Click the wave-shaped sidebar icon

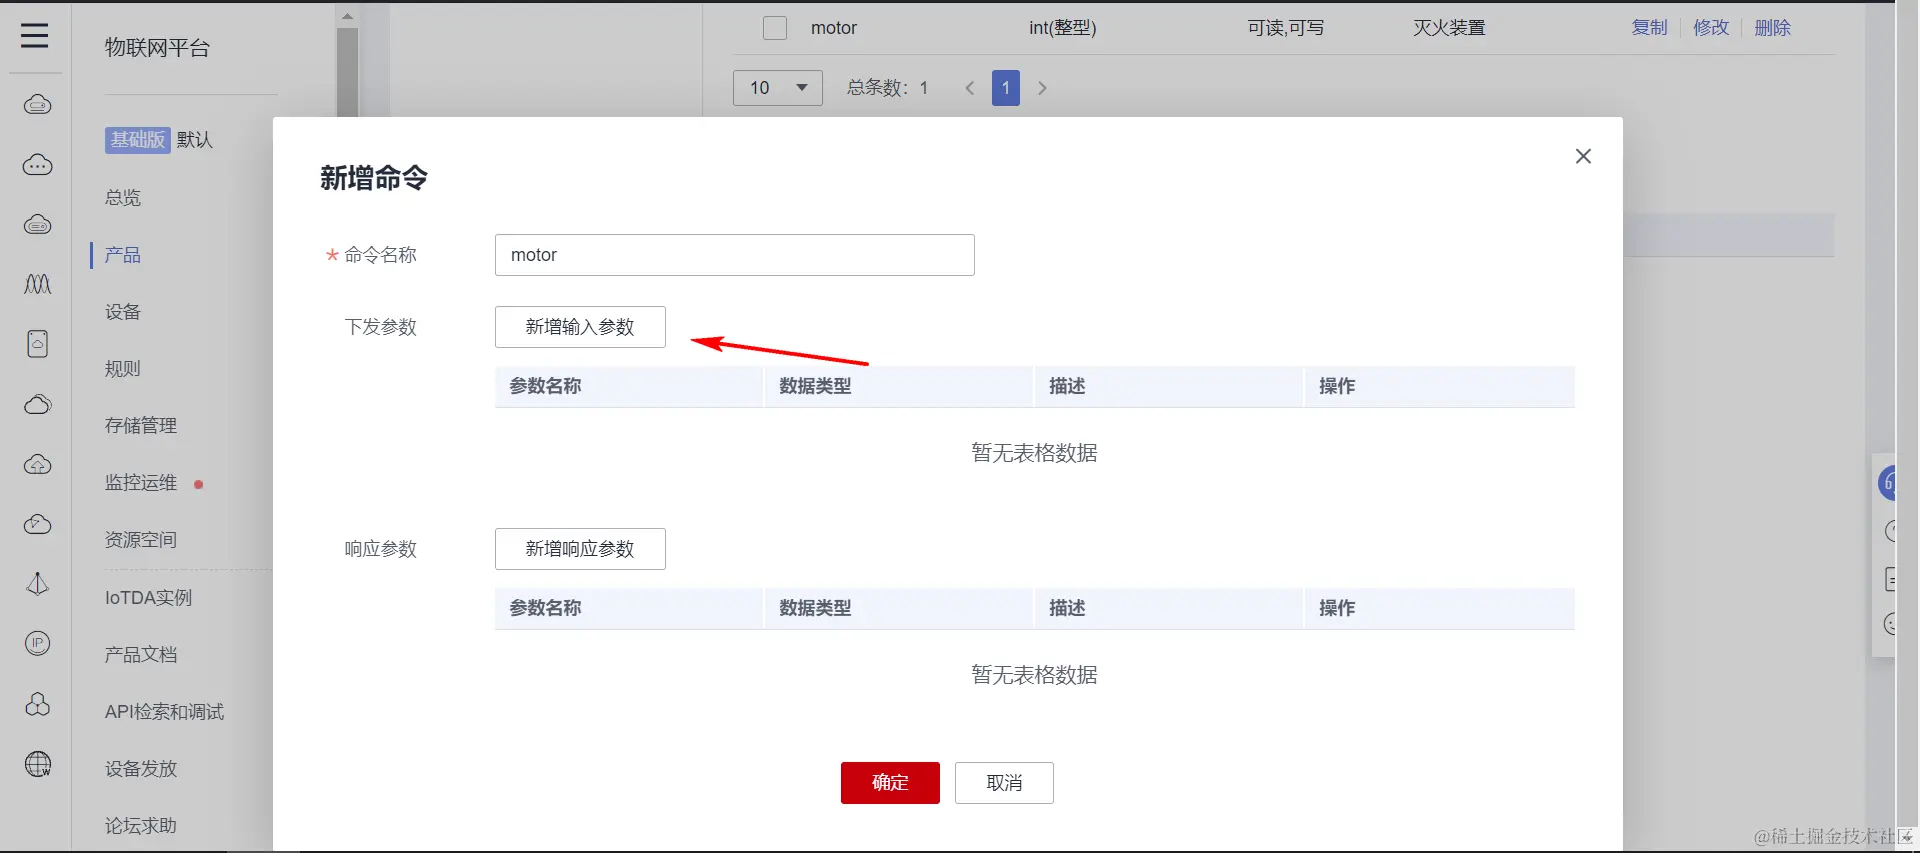38,284
